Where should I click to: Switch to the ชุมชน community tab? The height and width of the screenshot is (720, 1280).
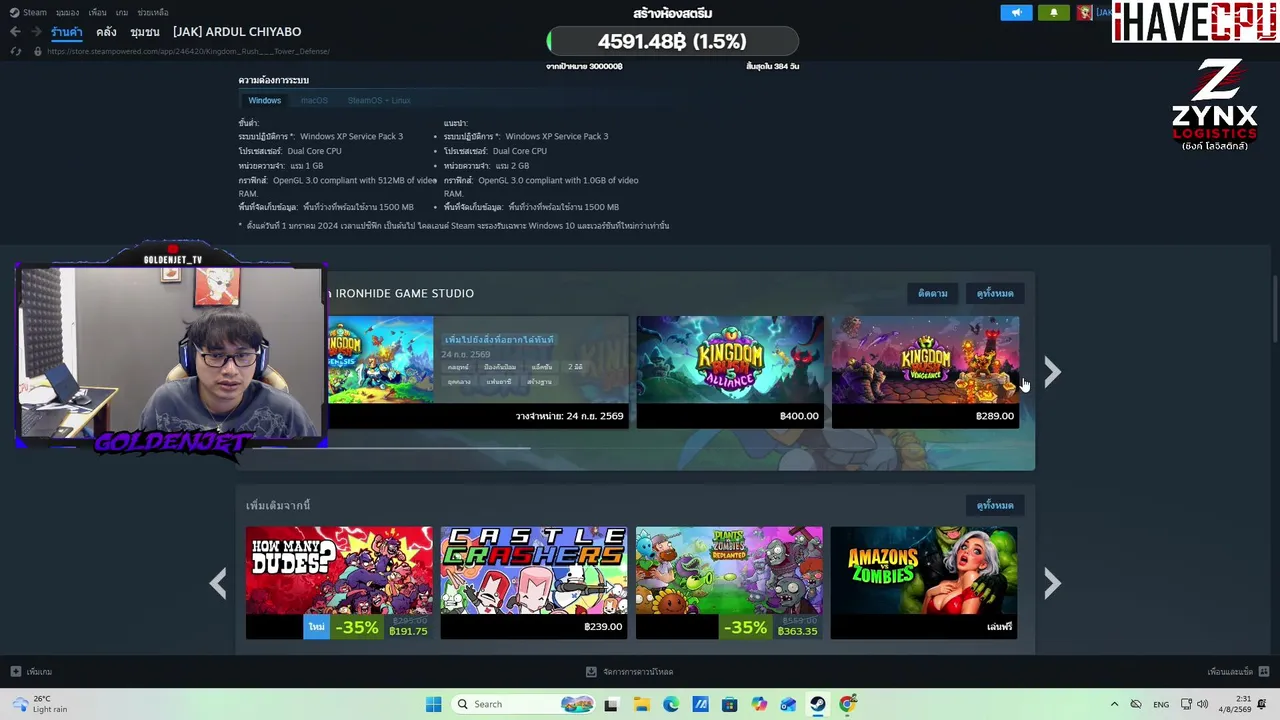click(145, 32)
